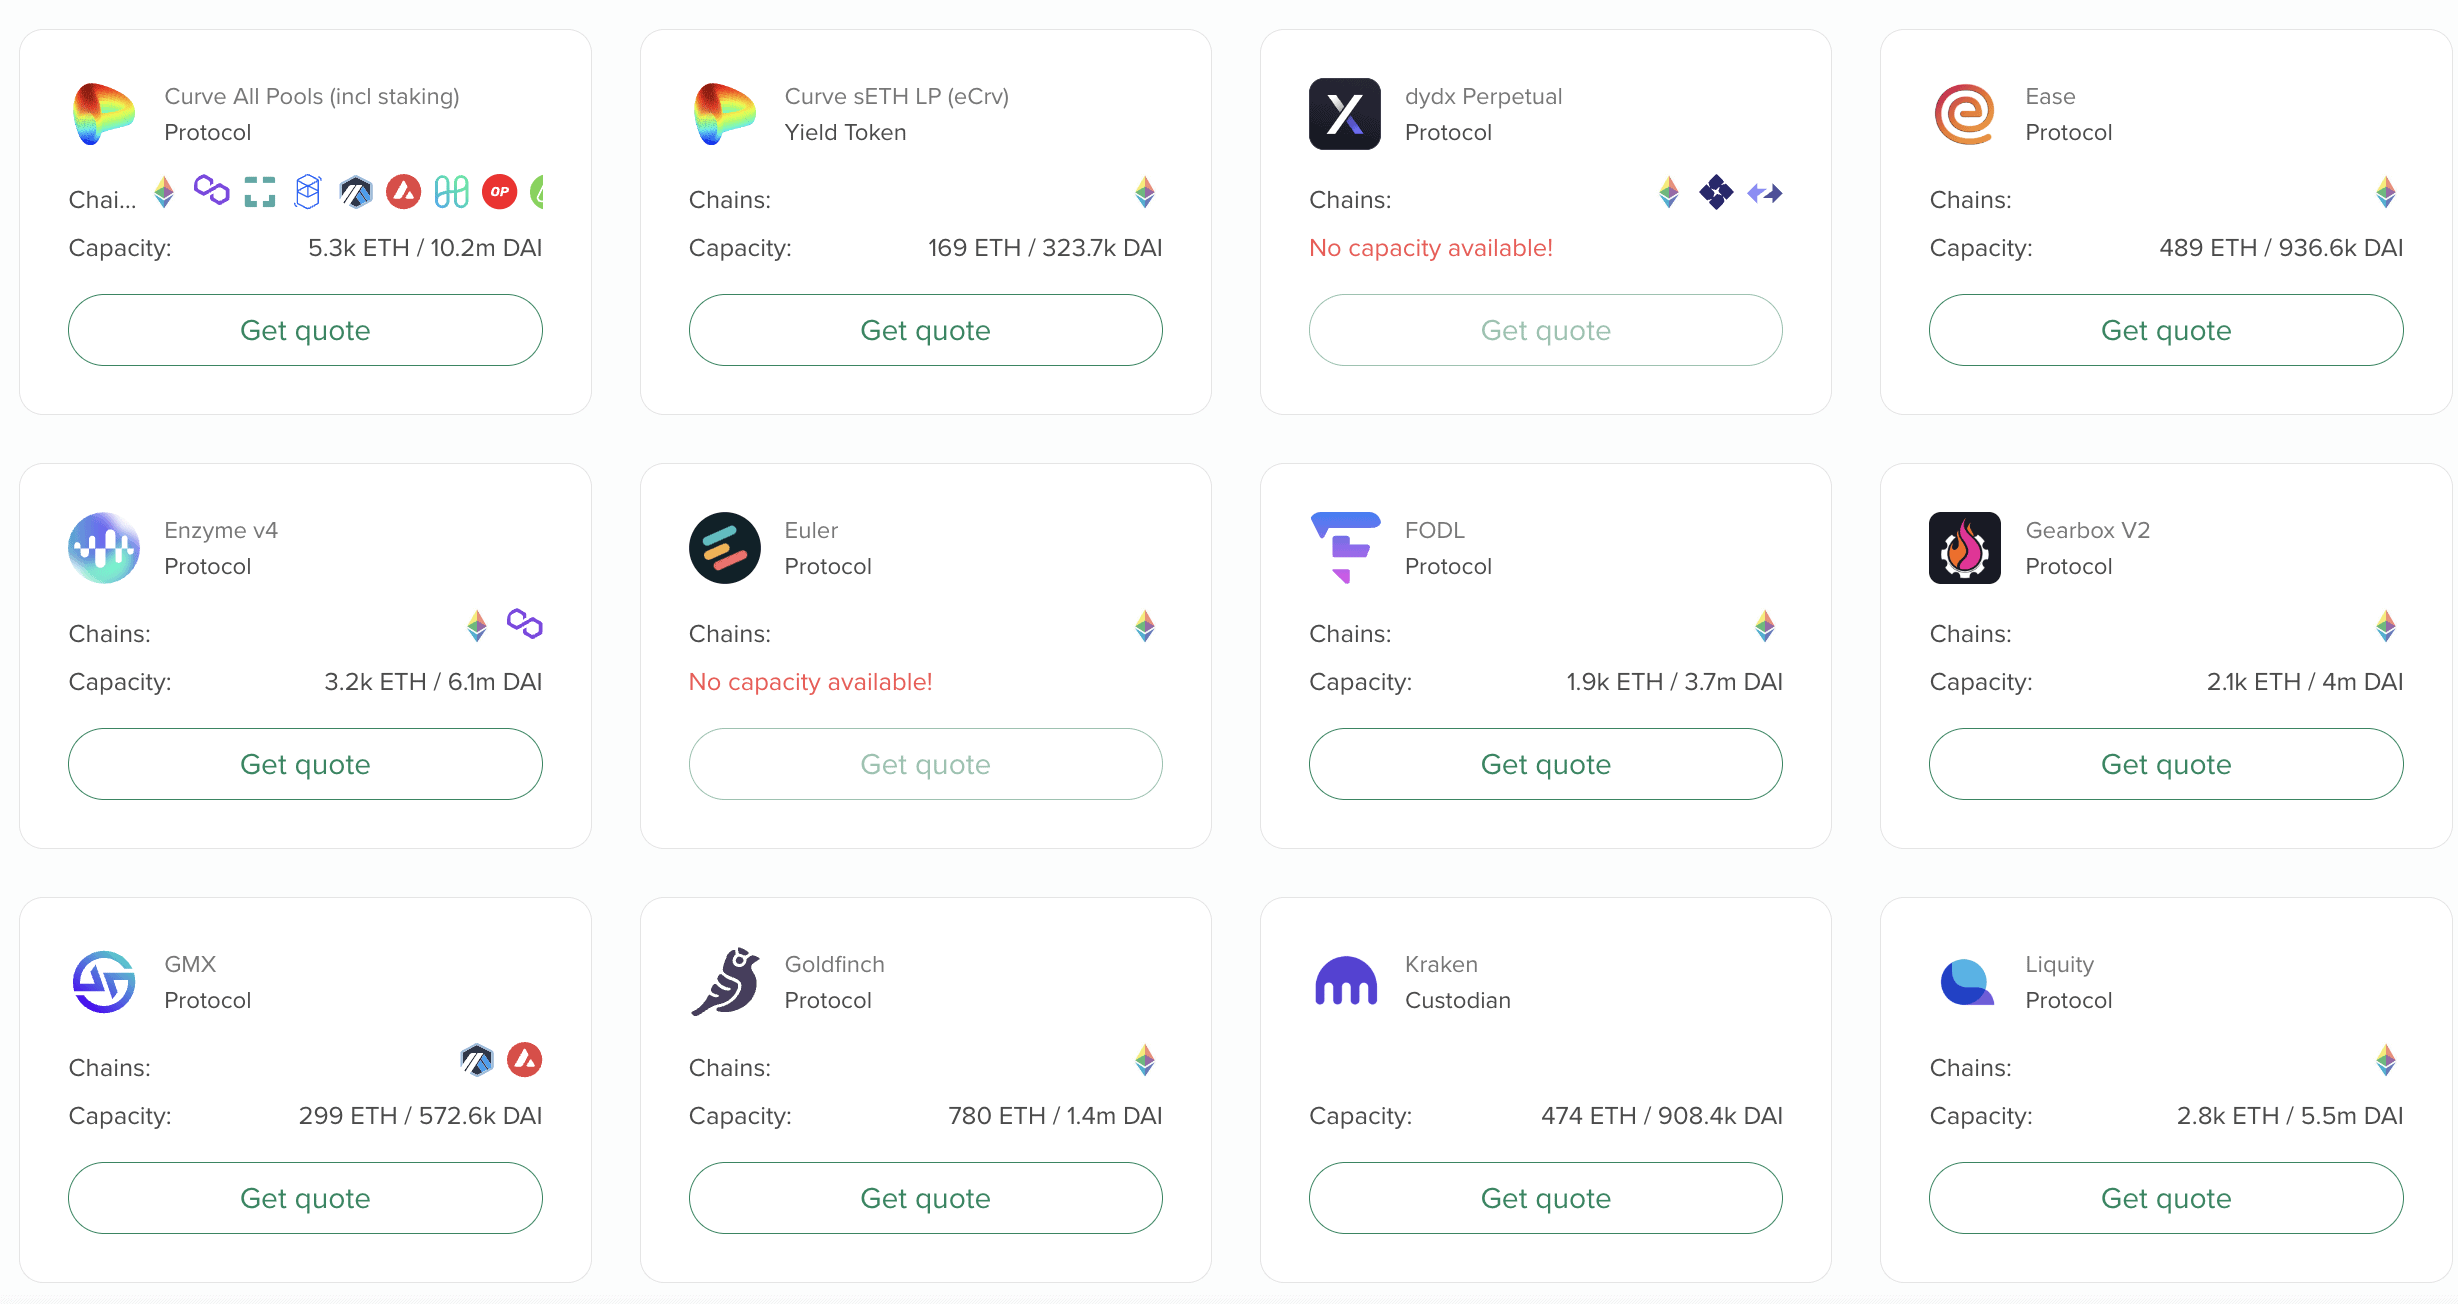Open the Goldfinch title link
The width and height of the screenshot is (2458, 1304).
coord(834,964)
